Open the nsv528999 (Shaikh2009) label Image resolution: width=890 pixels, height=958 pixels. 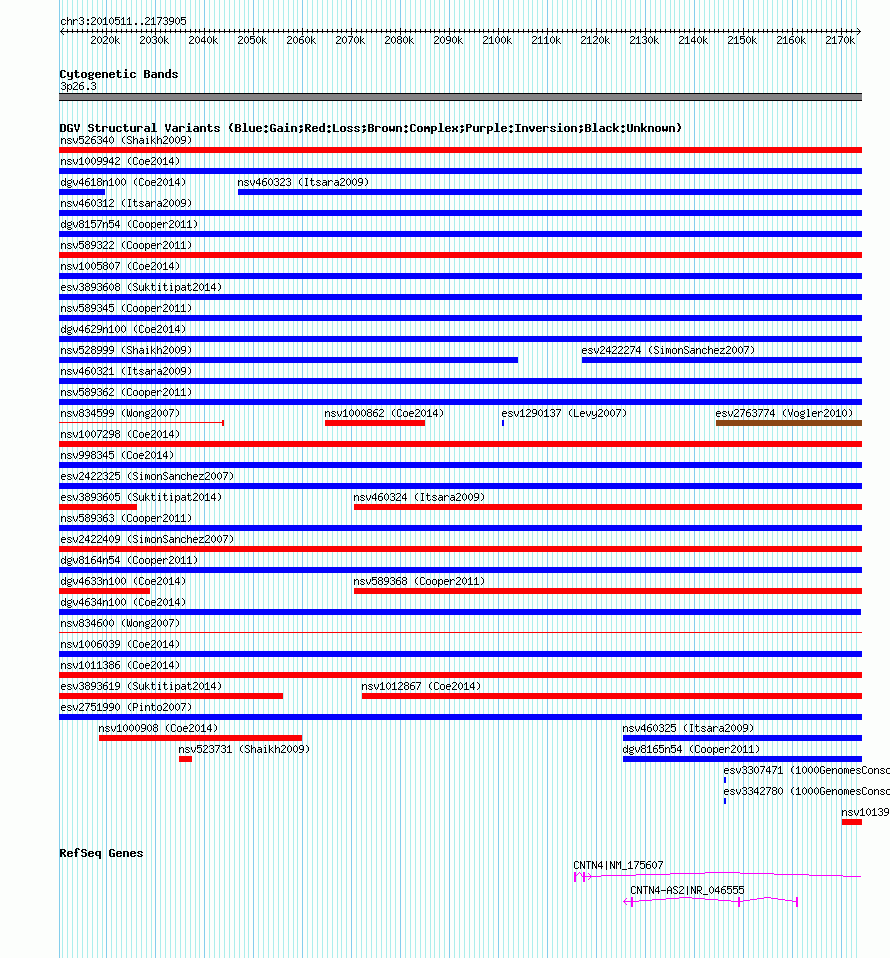pos(126,350)
